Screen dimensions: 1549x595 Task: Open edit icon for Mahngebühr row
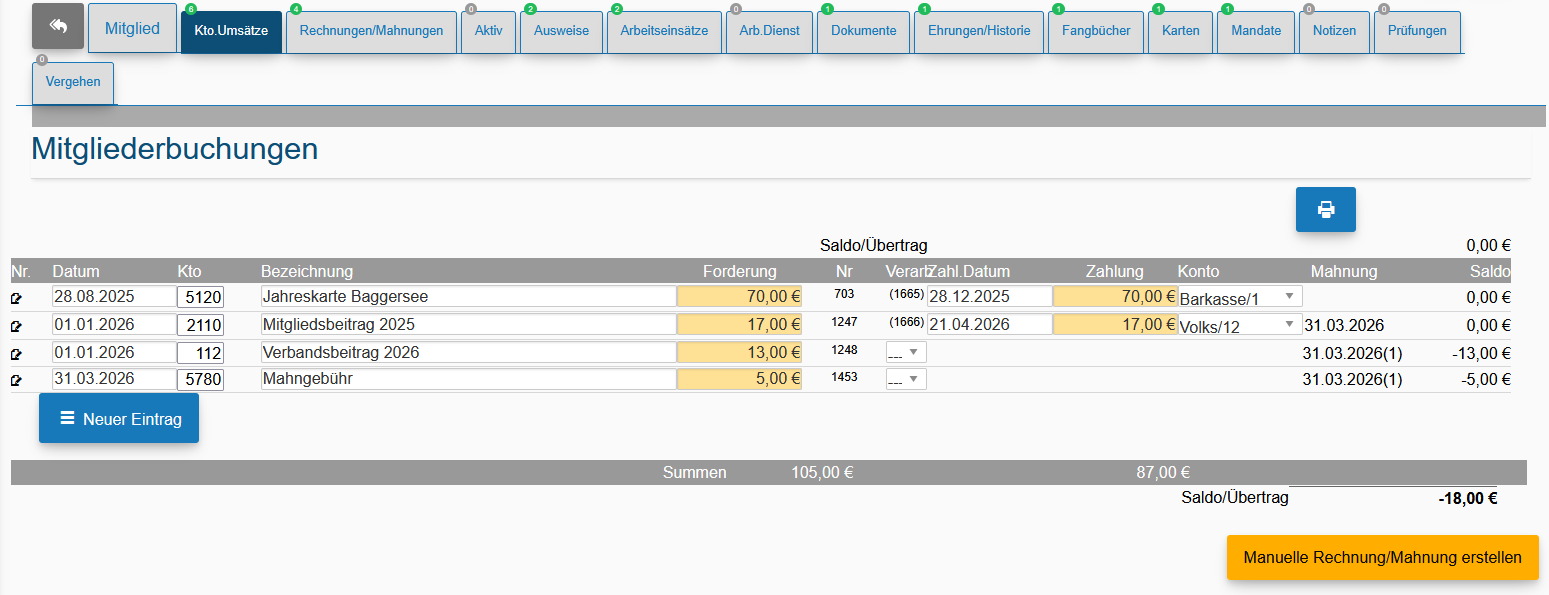point(16,380)
